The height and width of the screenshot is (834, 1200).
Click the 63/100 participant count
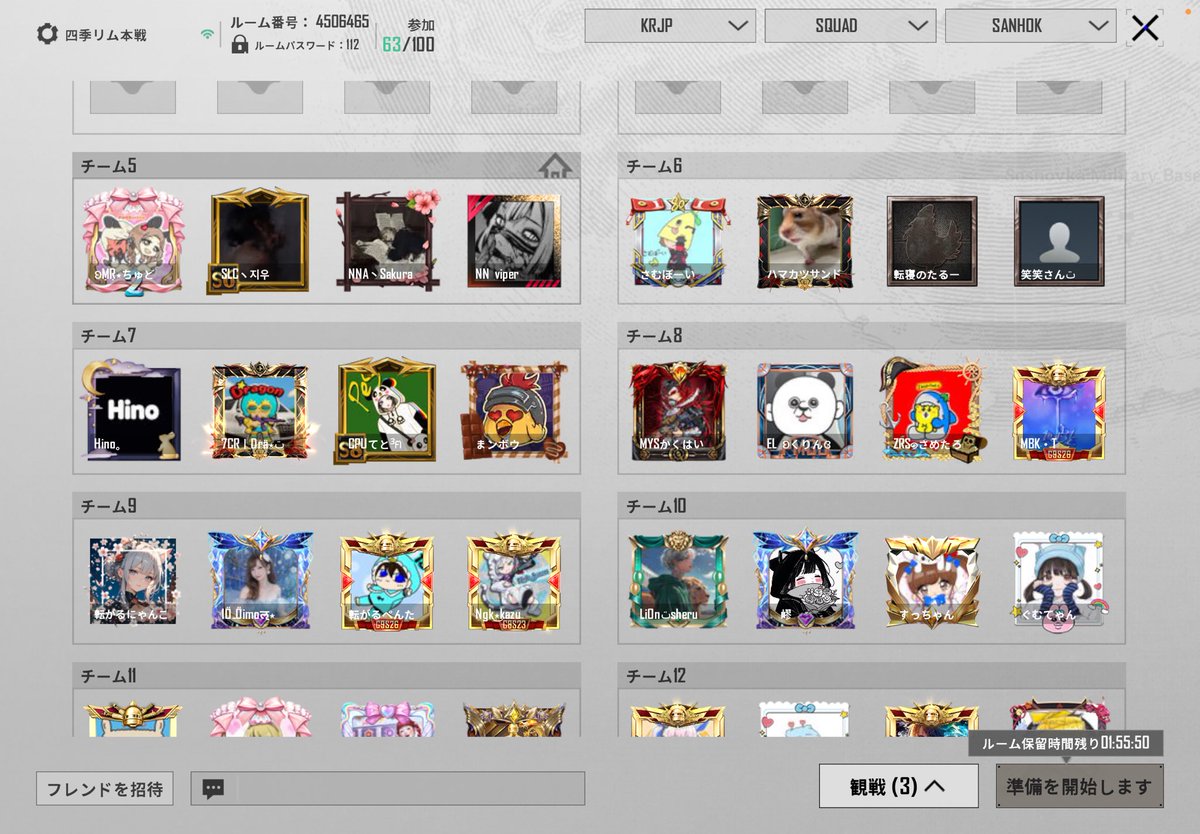tap(408, 43)
